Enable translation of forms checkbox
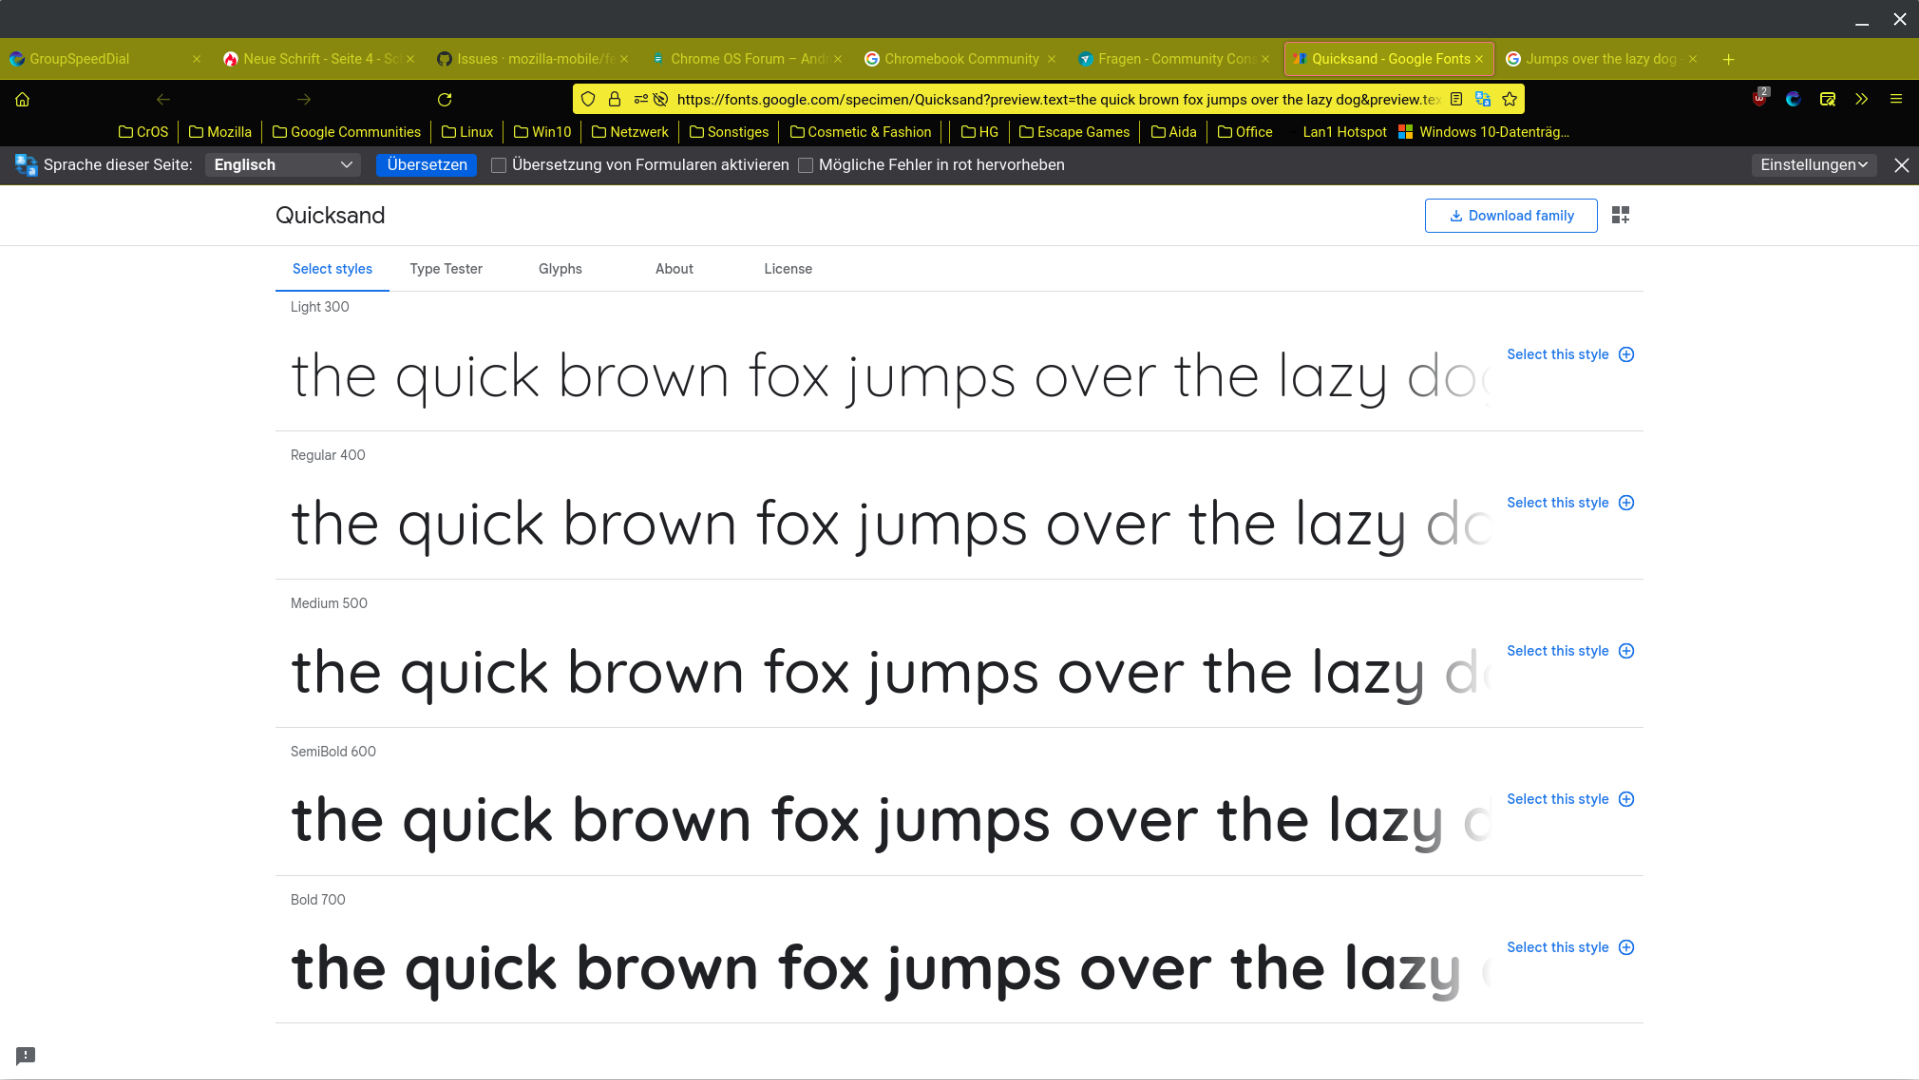 point(498,165)
